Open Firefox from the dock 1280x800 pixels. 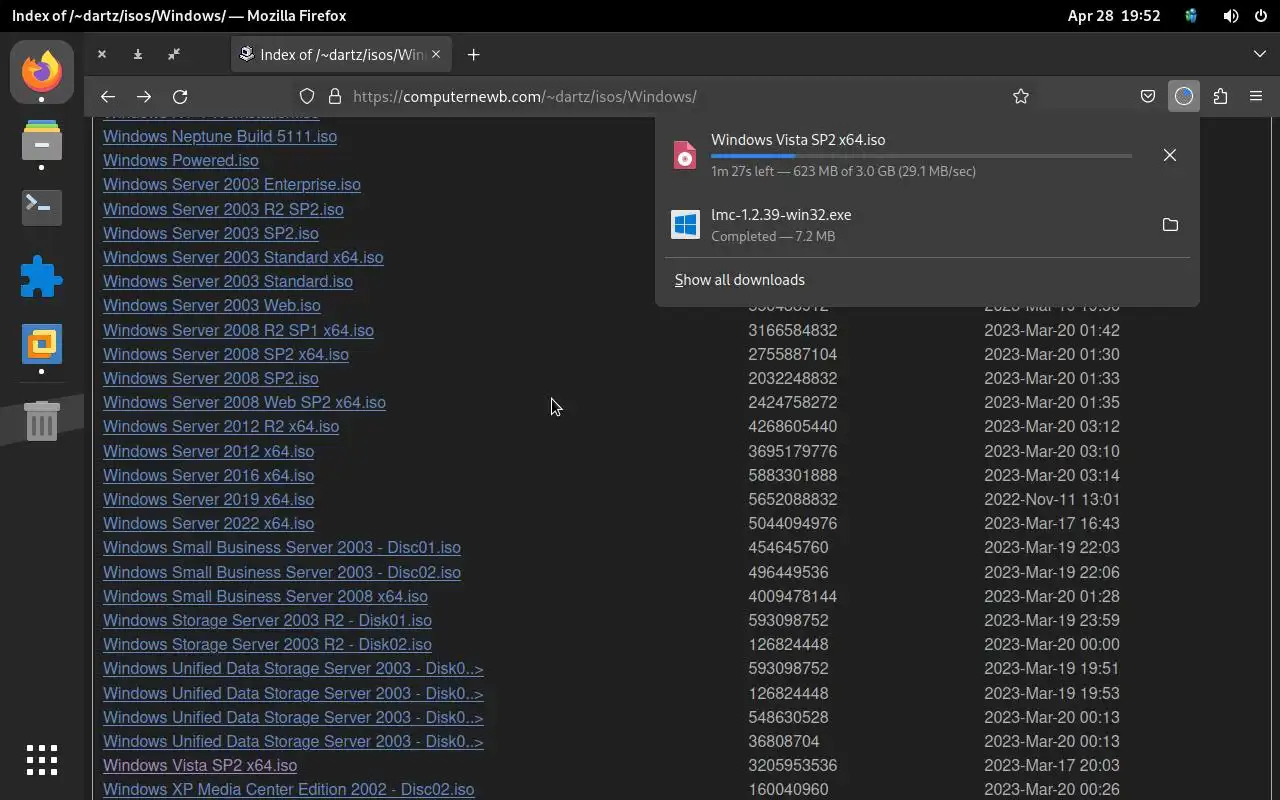click(x=42, y=72)
